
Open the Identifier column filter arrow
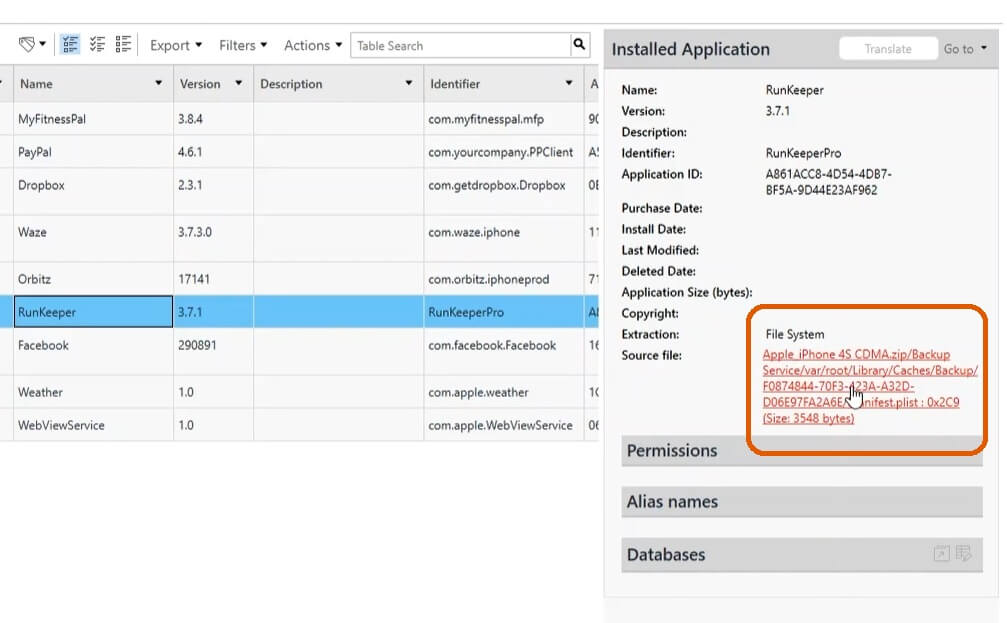pyautogui.click(x=569, y=84)
